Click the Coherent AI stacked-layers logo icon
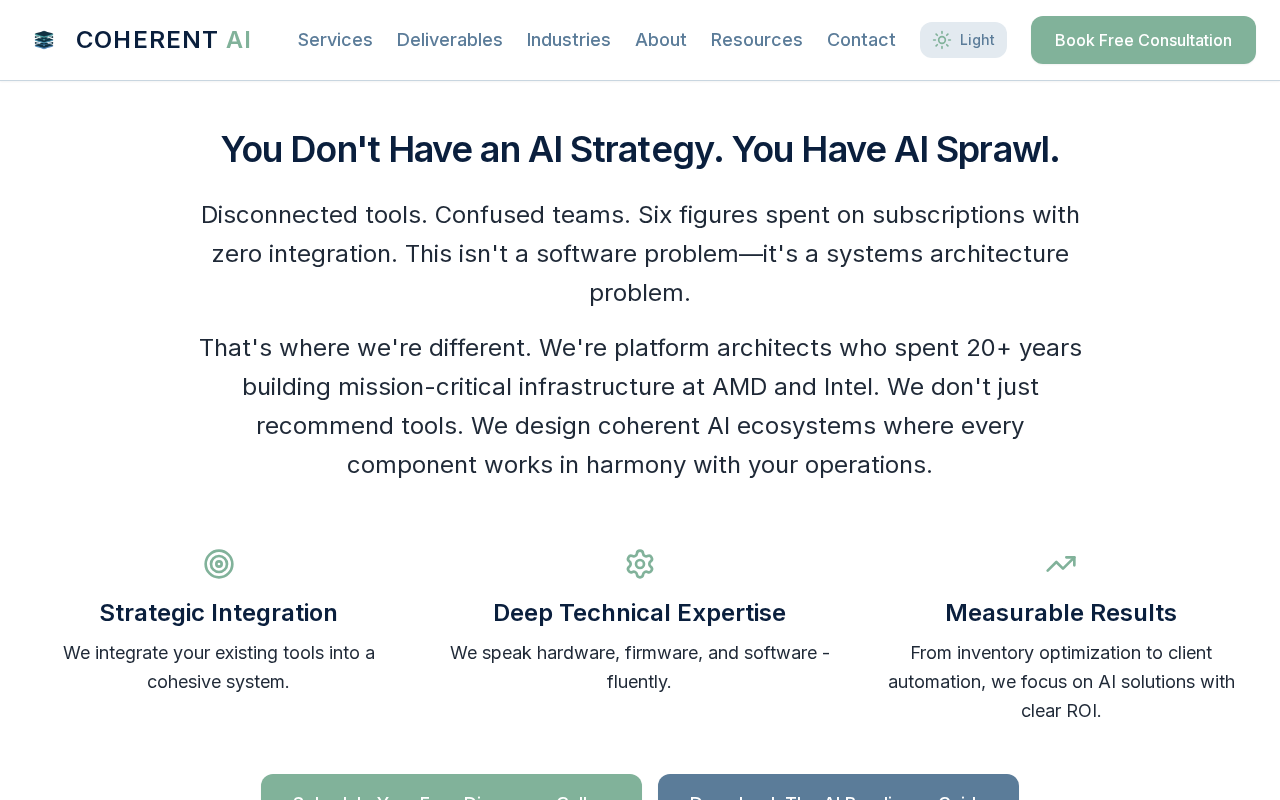This screenshot has height=800, width=1280. (44, 40)
